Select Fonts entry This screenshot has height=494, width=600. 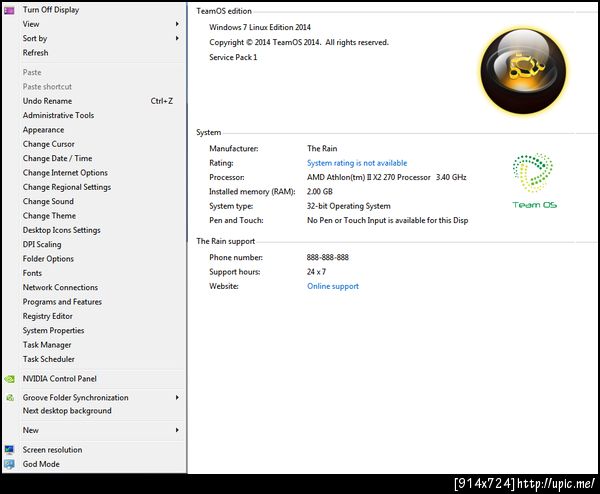tap(32, 273)
